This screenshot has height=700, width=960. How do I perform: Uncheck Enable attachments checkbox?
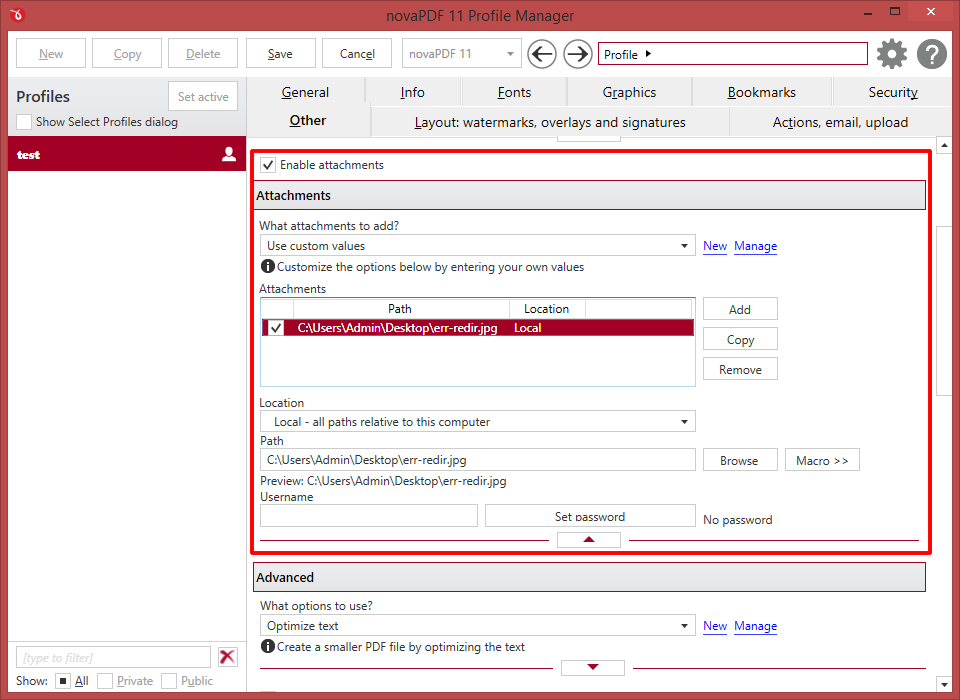coord(268,165)
